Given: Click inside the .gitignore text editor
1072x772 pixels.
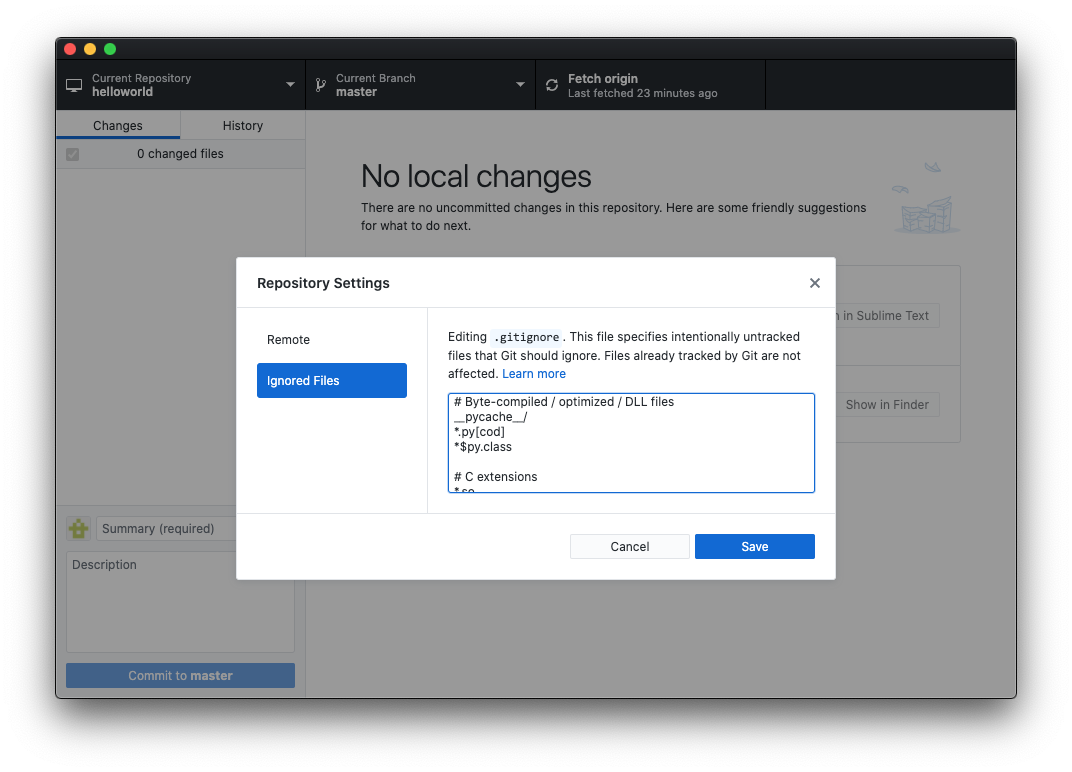Looking at the screenshot, I should [x=631, y=442].
